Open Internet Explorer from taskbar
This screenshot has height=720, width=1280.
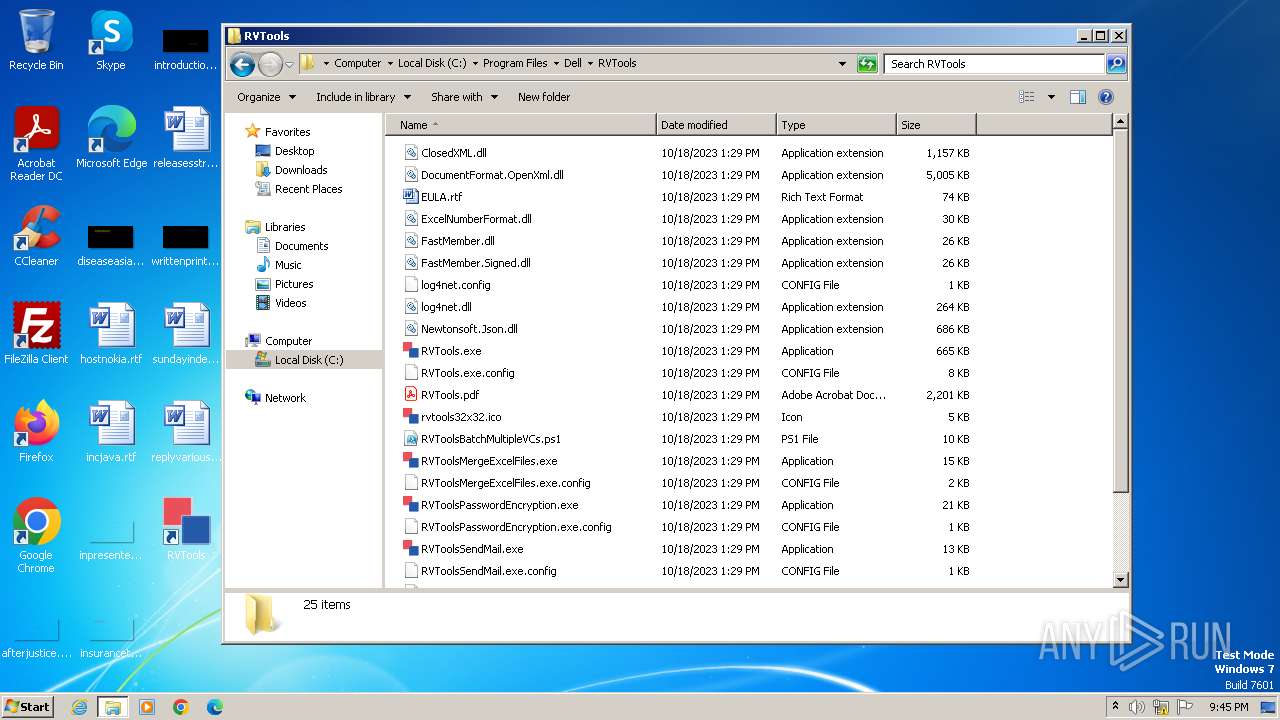coord(79,707)
